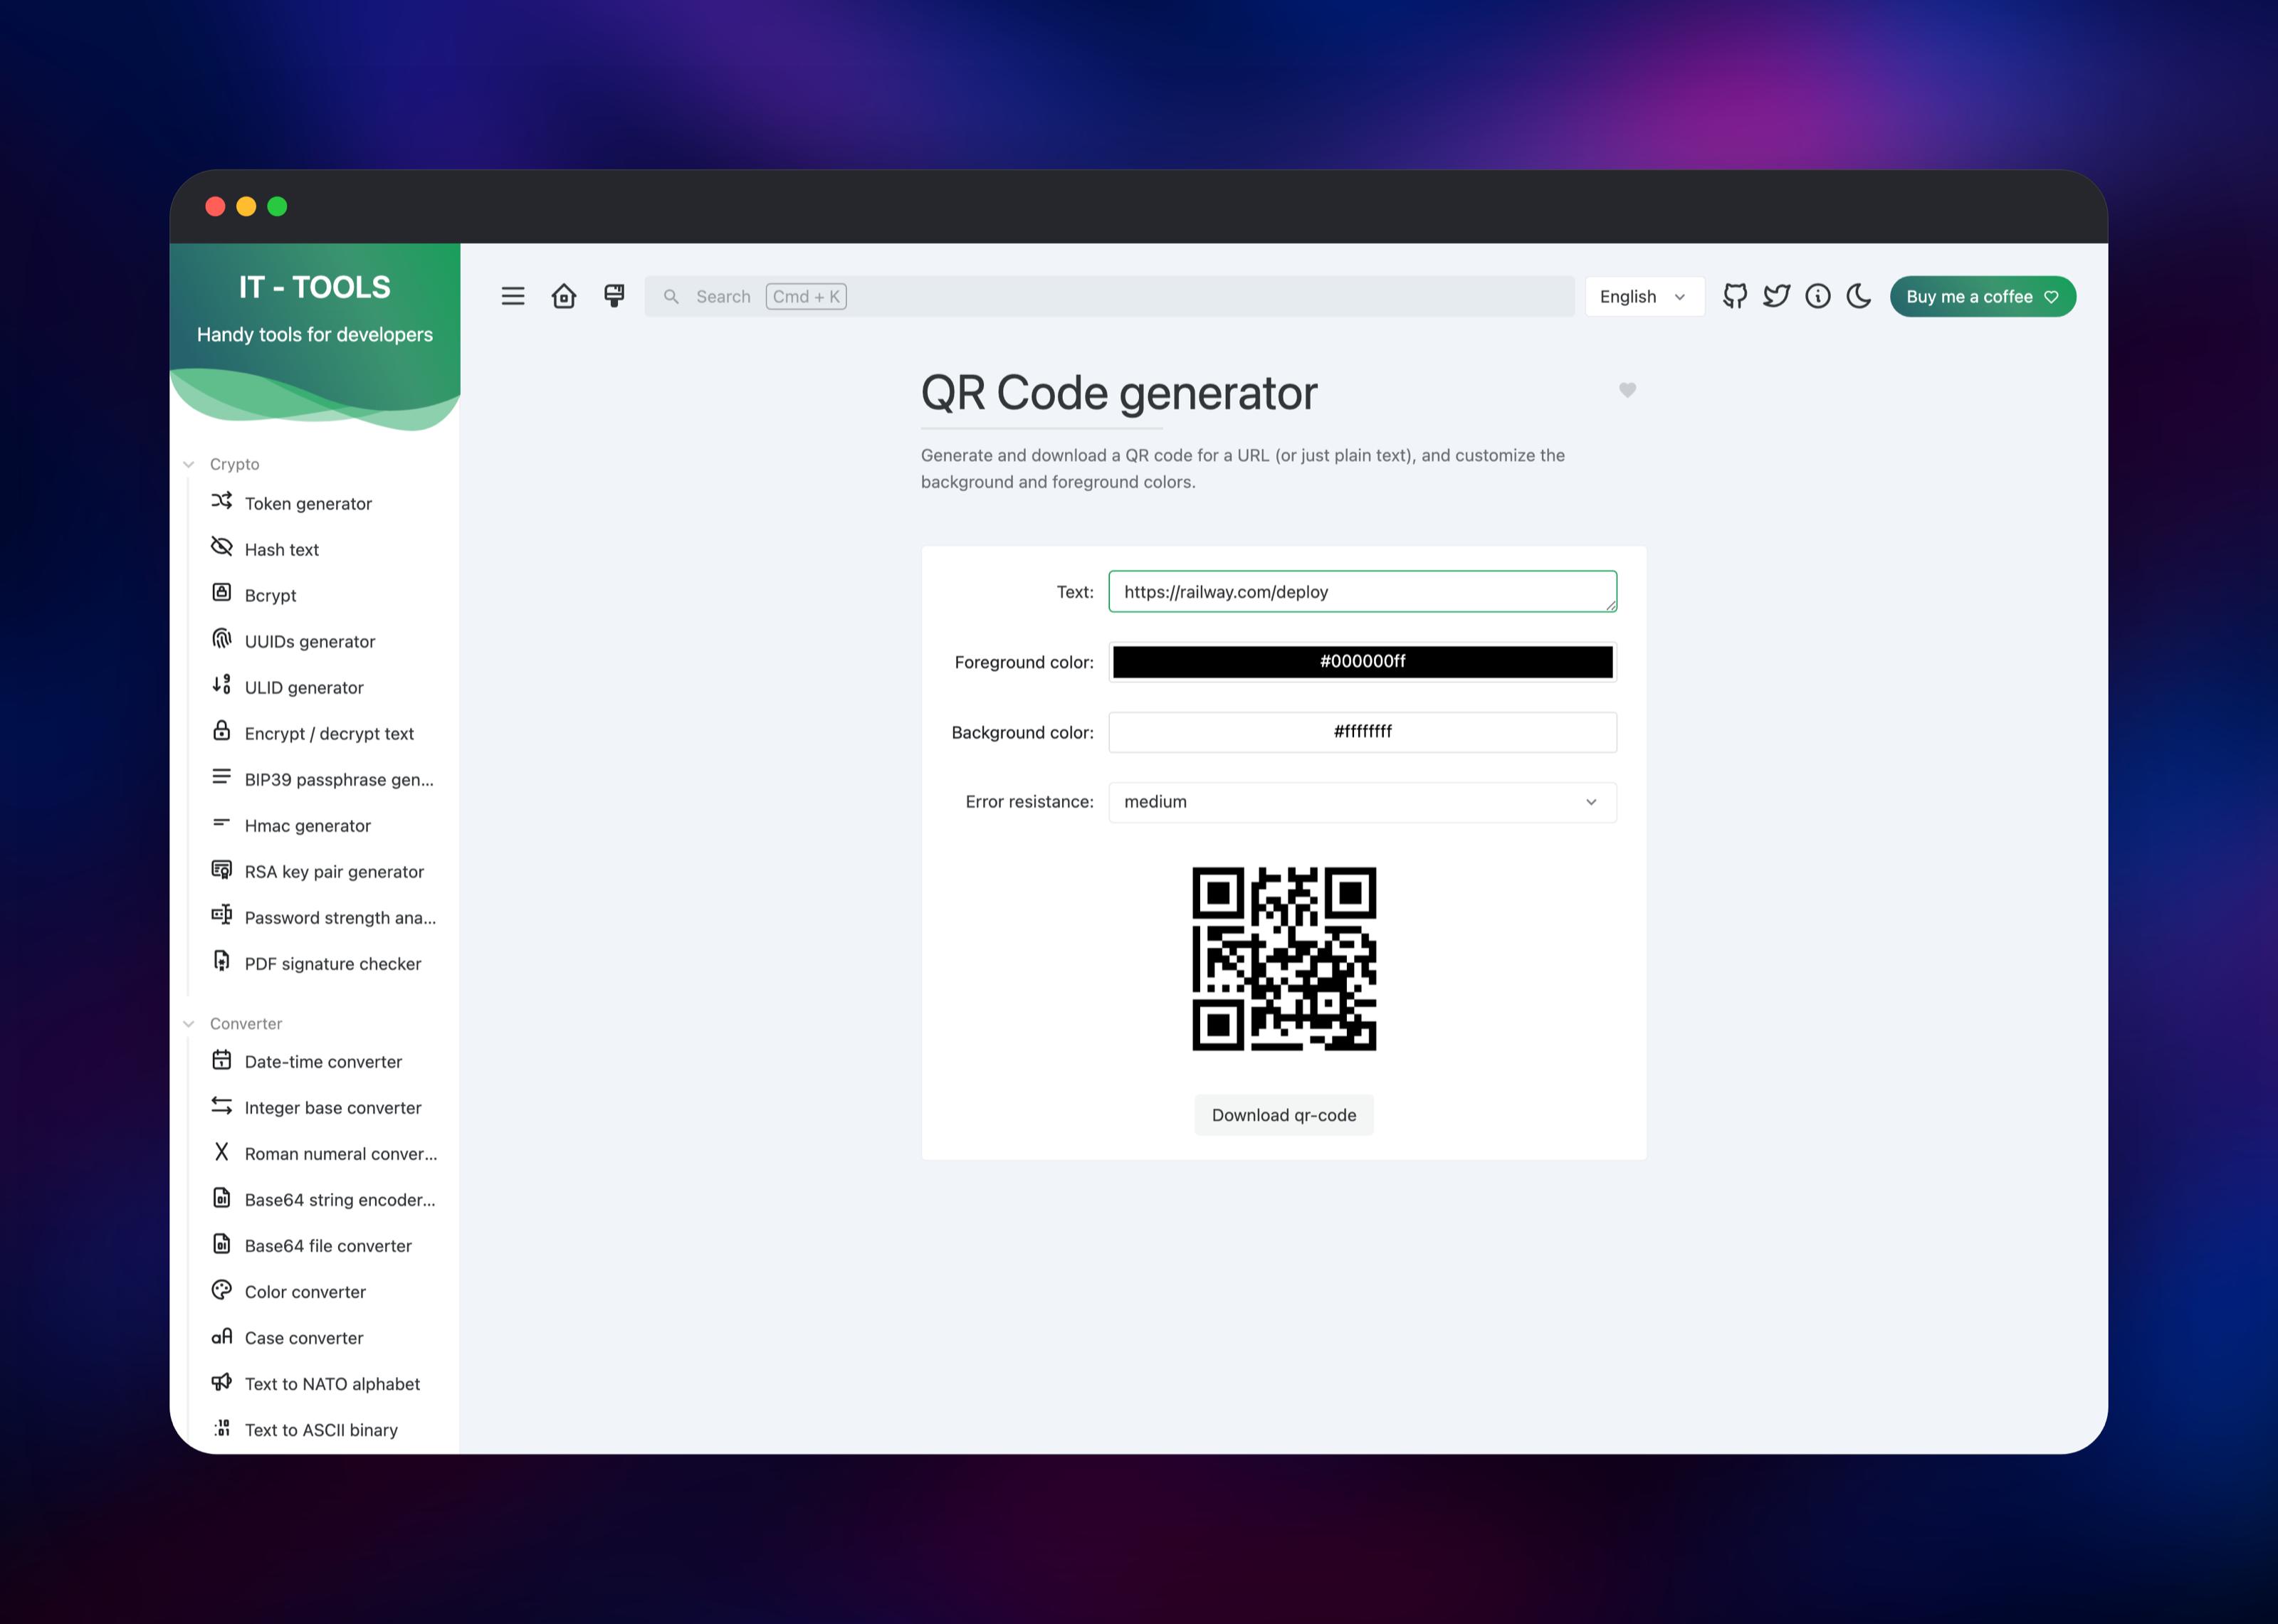Screen dimensions: 2278x1624
Task: Click the Hash text crossed-eye icon
Action: tap(222, 546)
